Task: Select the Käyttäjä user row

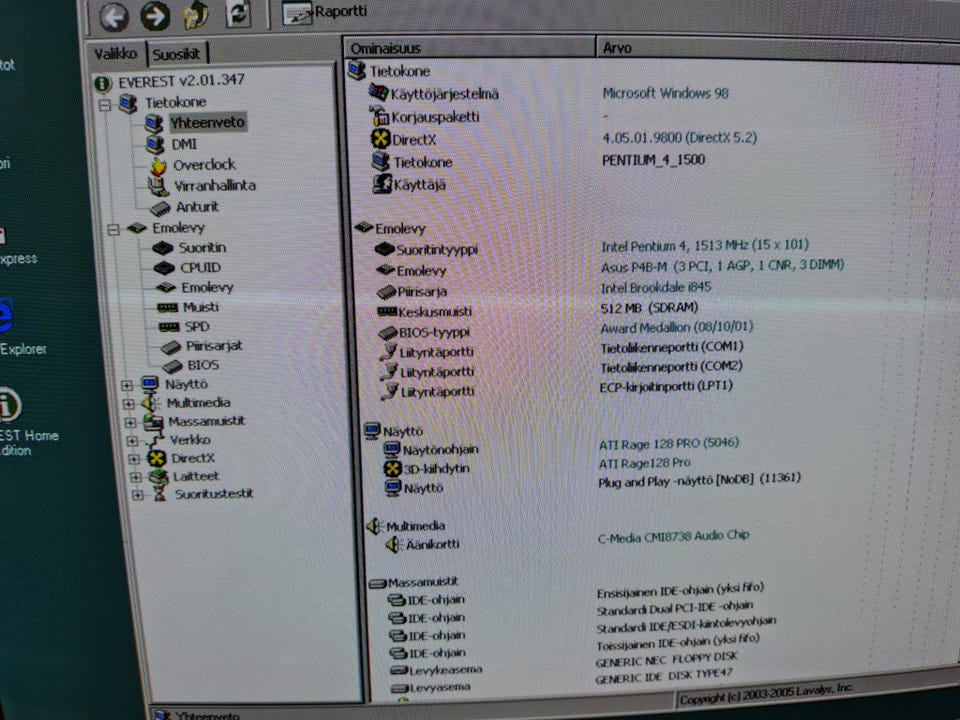Action: pyautogui.click(x=420, y=185)
